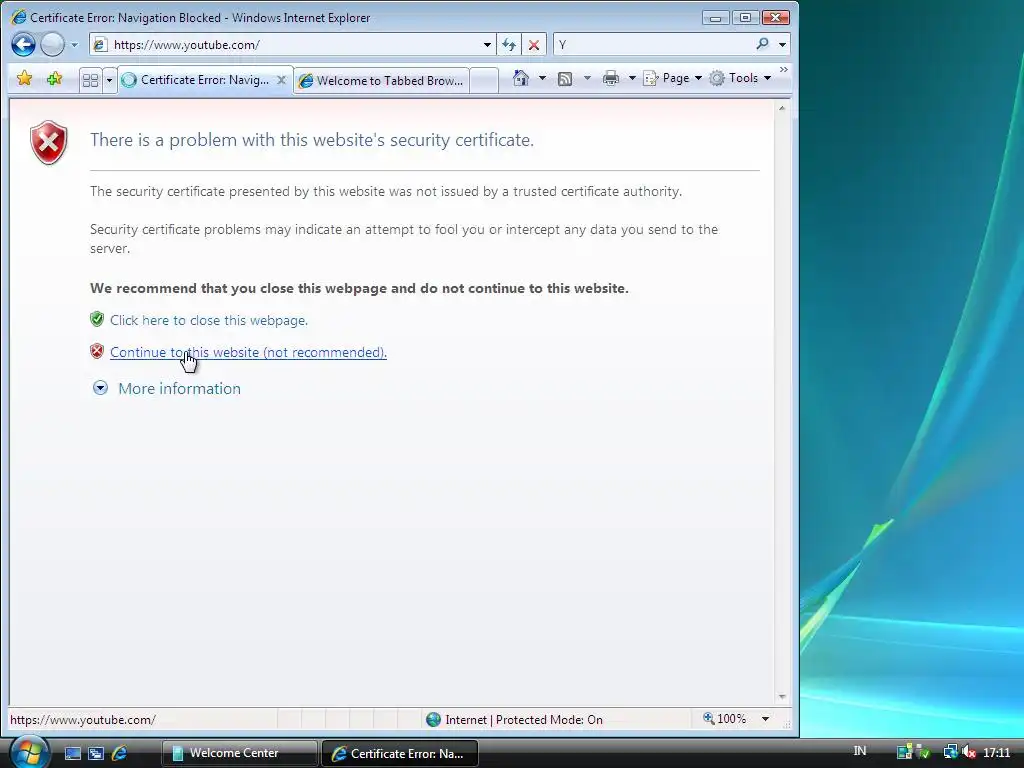The height and width of the screenshot is (768, 1024).
Task: Click 'Click here to close this webpage' link
Action: coord(209,321)
